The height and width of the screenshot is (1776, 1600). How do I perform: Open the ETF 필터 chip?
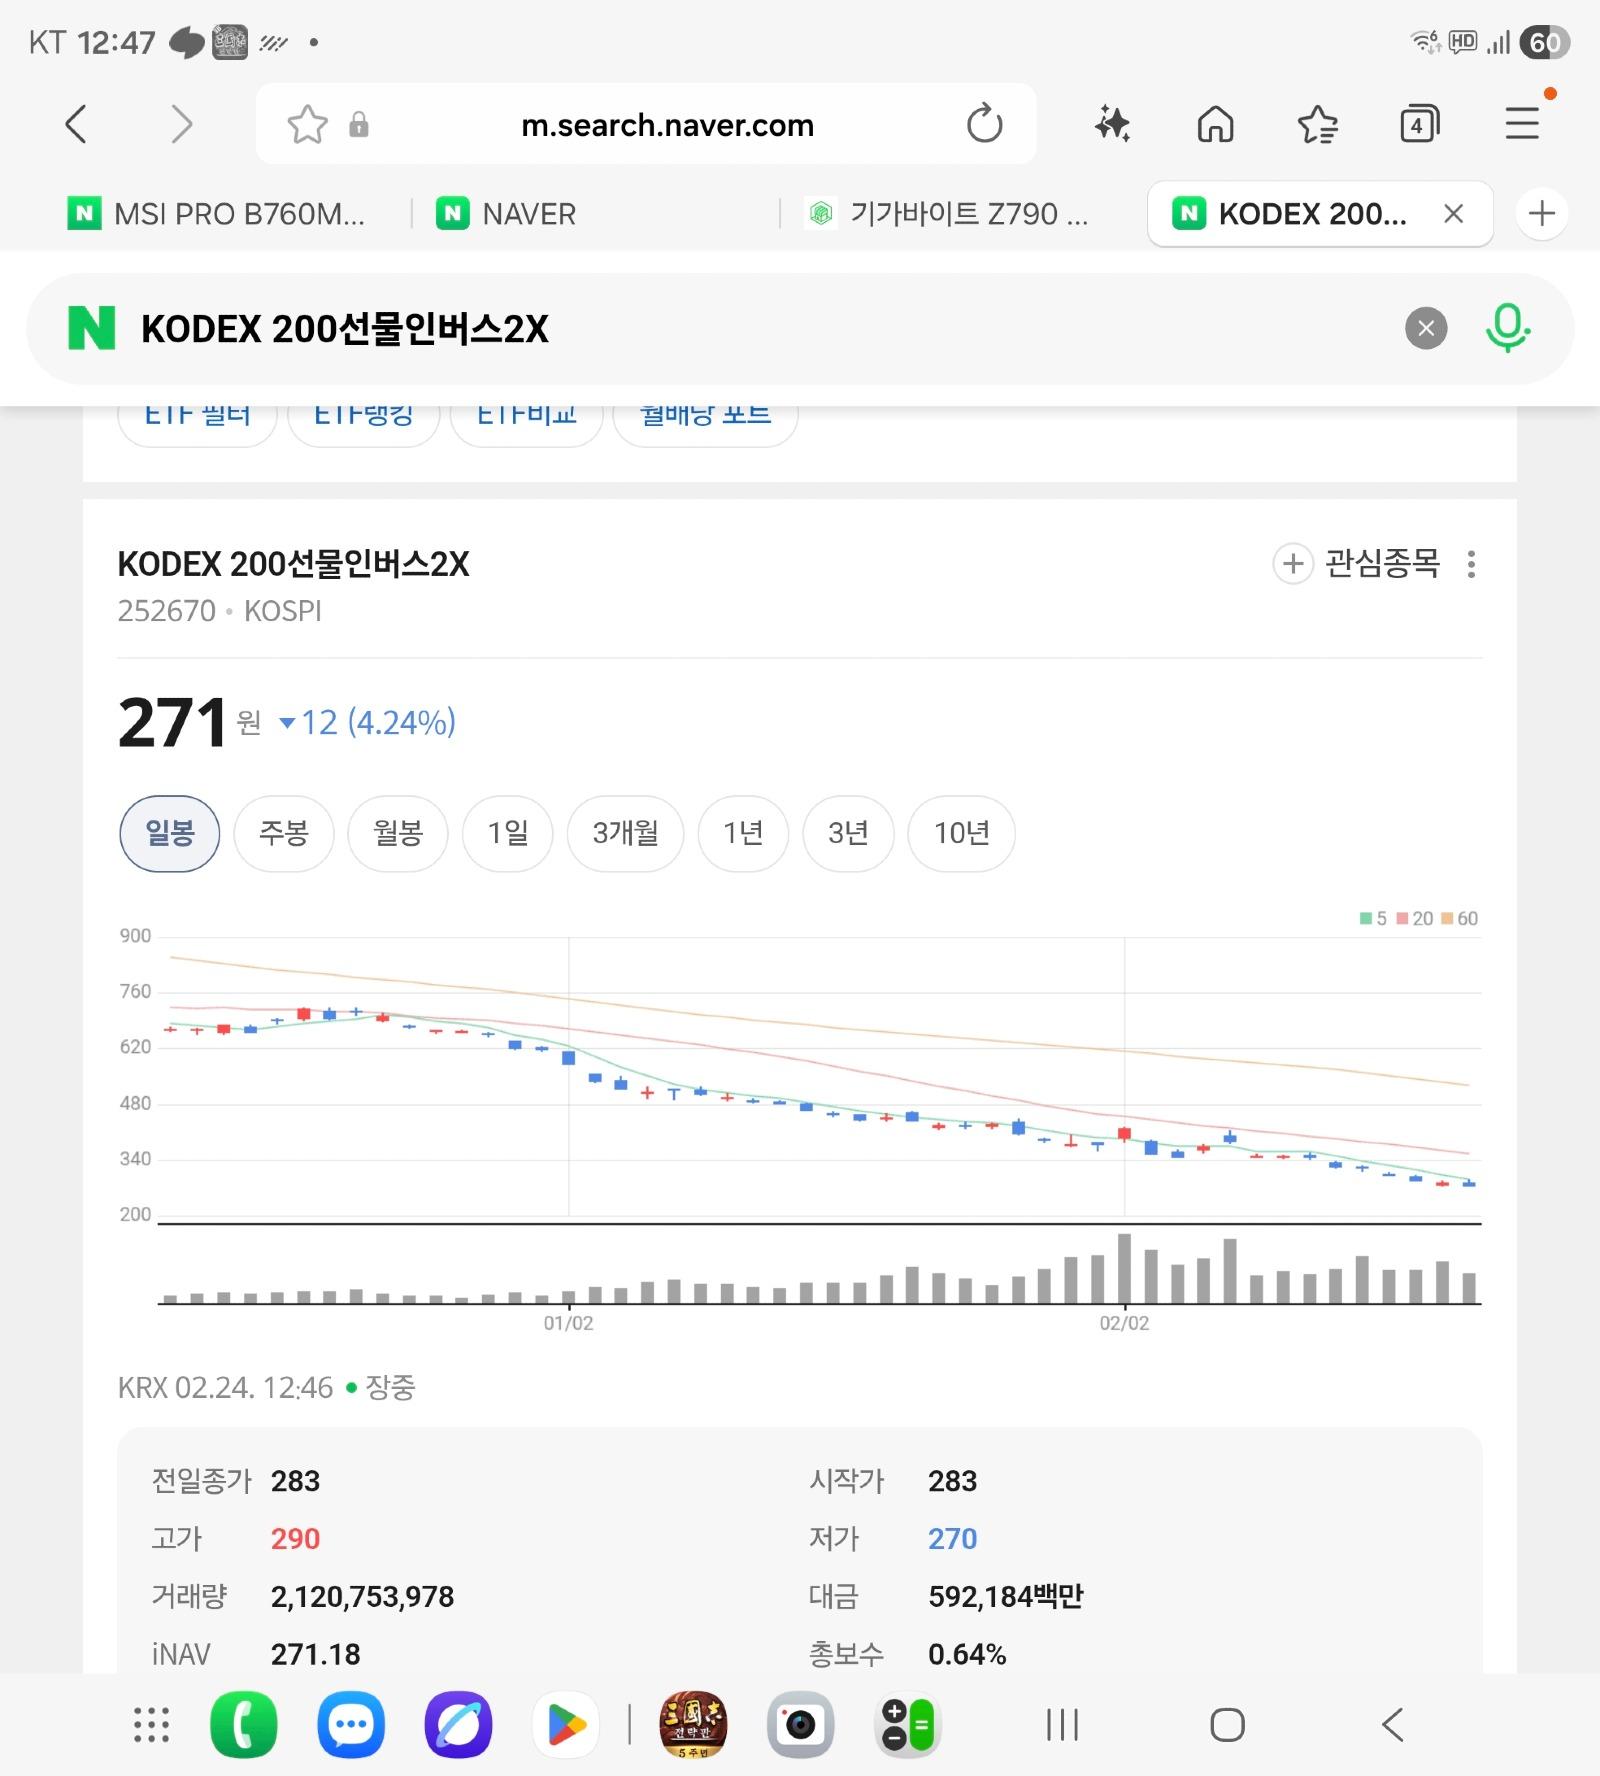pos(197,418)
